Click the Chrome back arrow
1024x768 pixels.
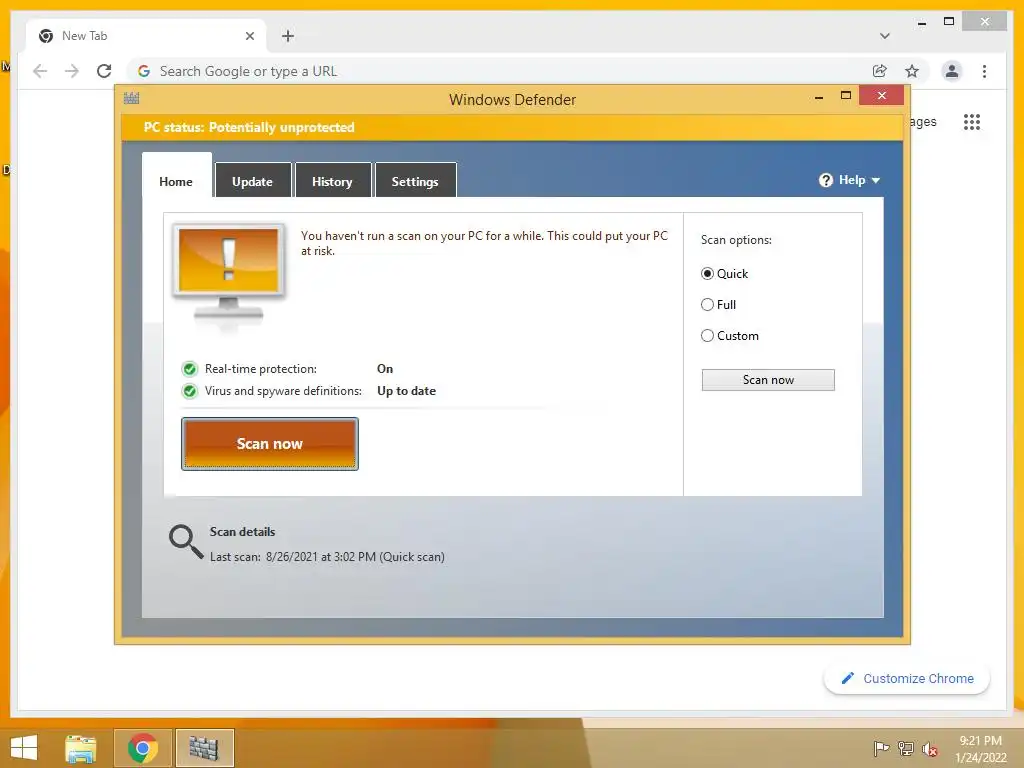click(40, 71)
